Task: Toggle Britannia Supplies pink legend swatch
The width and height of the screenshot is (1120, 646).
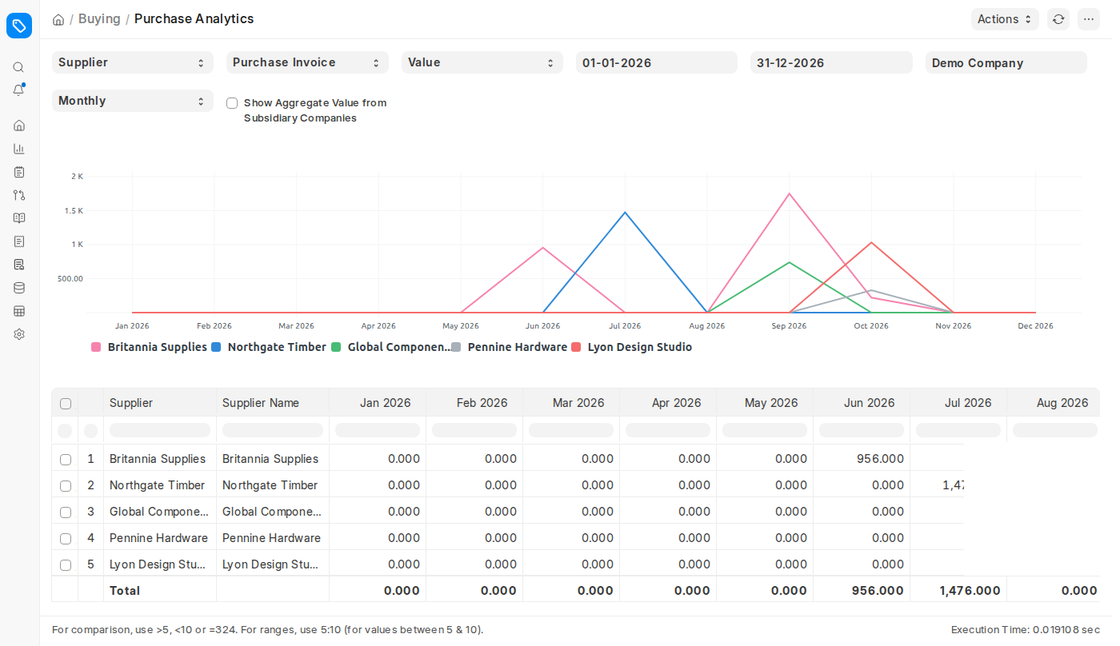Action: coord(96,347)
